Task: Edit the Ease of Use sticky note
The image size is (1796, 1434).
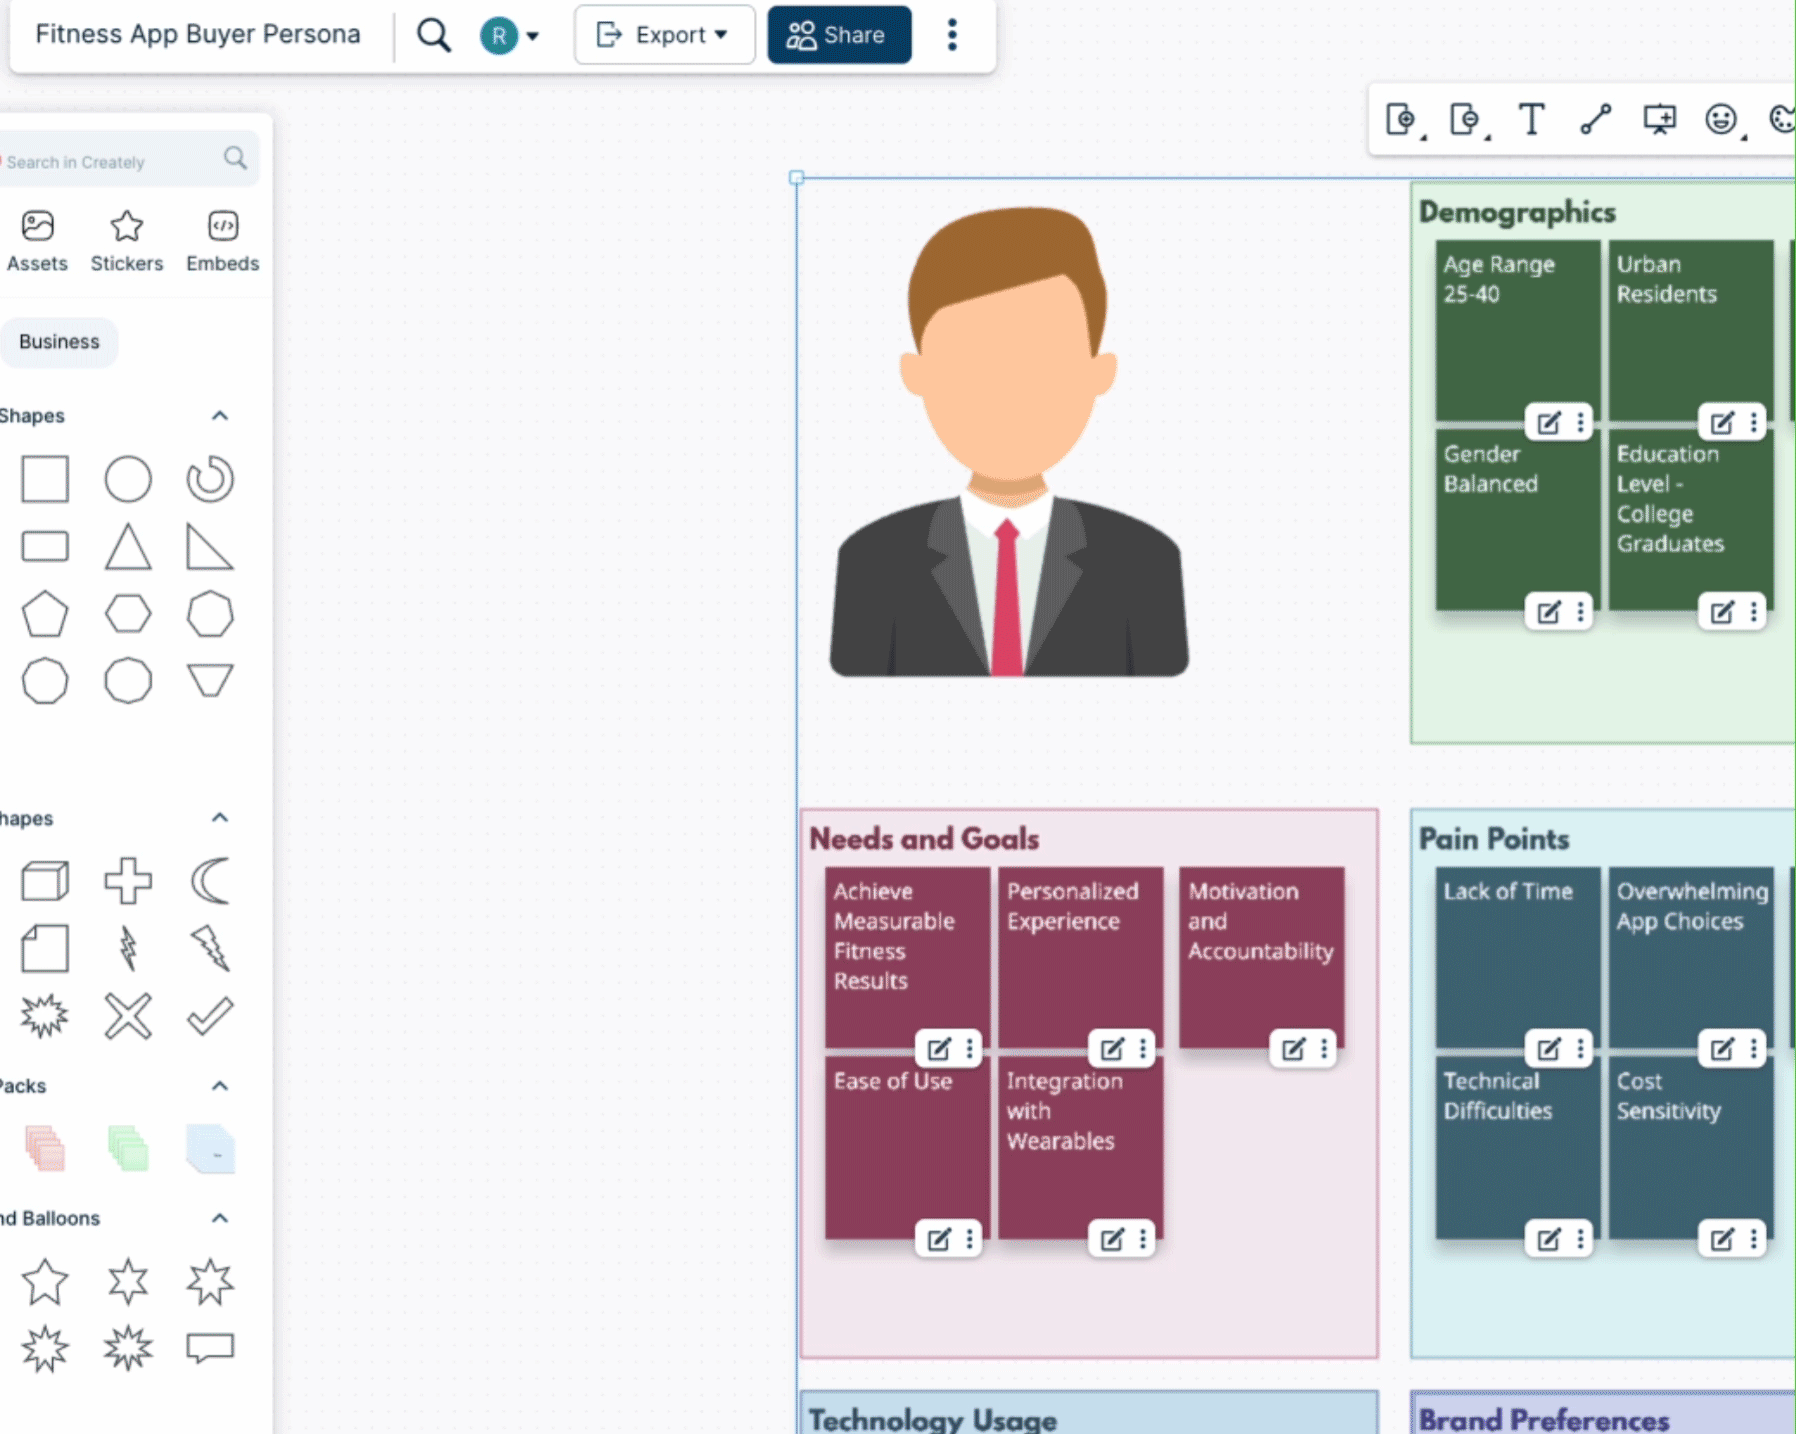Action: 939,1240
